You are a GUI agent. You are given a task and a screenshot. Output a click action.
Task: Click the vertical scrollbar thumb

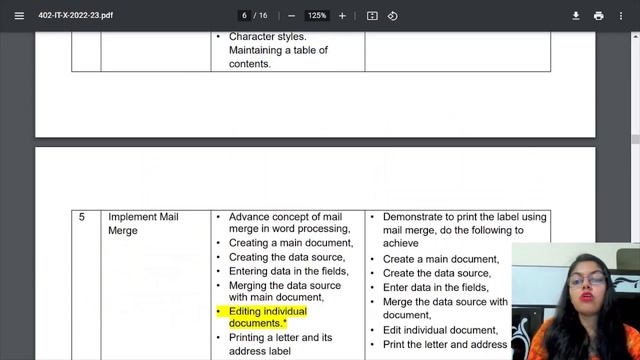[x=636, y=139]
